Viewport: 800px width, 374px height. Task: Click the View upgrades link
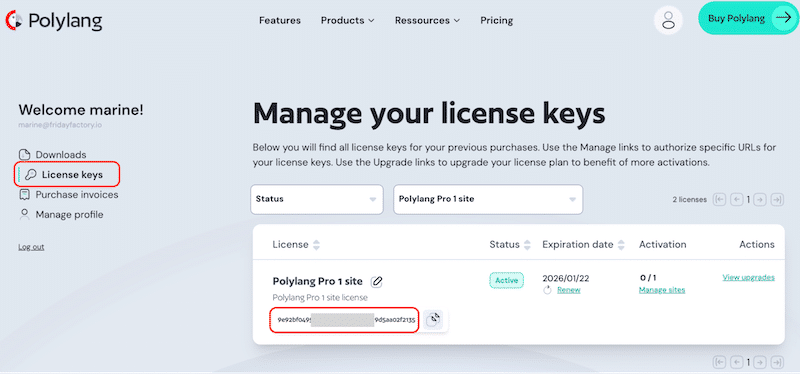tap(748, 278)
